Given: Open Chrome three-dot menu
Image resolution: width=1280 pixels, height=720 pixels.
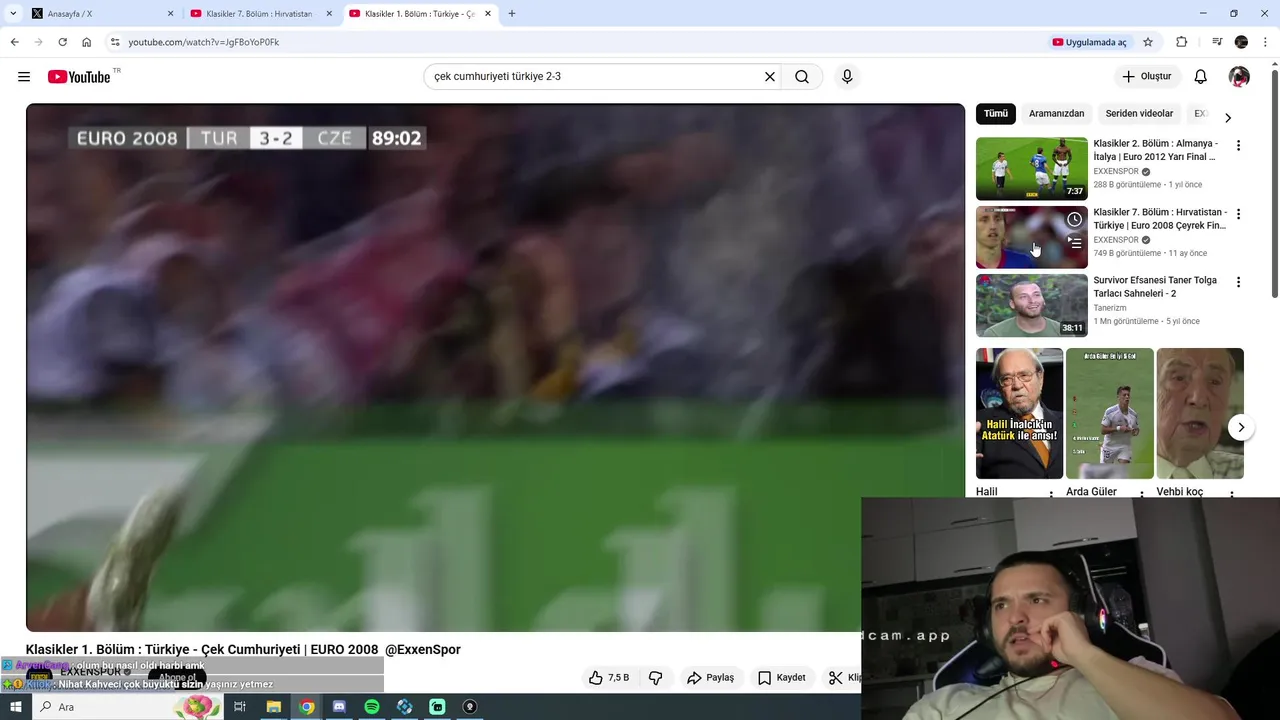Looking at the screenshot, I should [1266, 42].
